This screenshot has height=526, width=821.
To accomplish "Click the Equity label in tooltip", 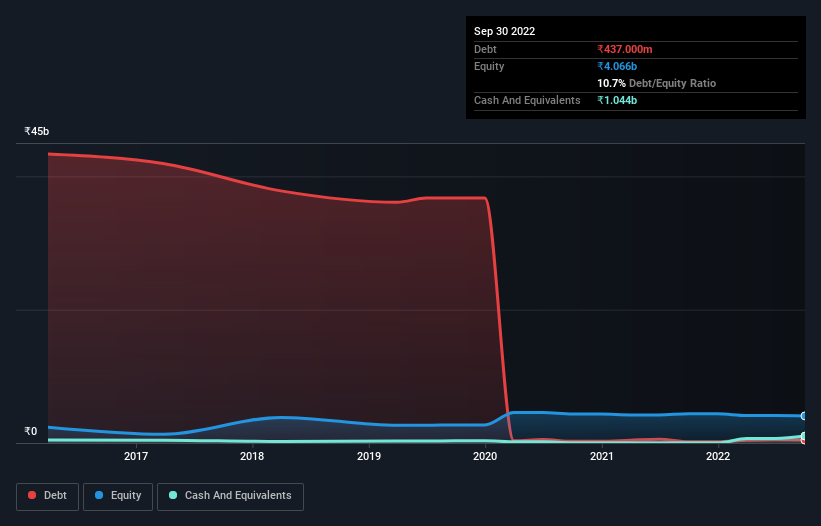I will click(x=489, y=66).
